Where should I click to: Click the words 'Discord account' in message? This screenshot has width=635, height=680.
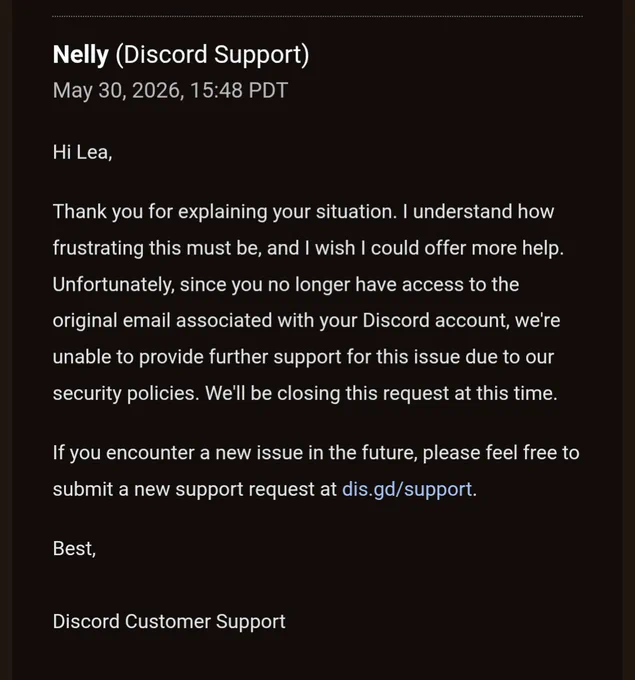pos(435,320)
